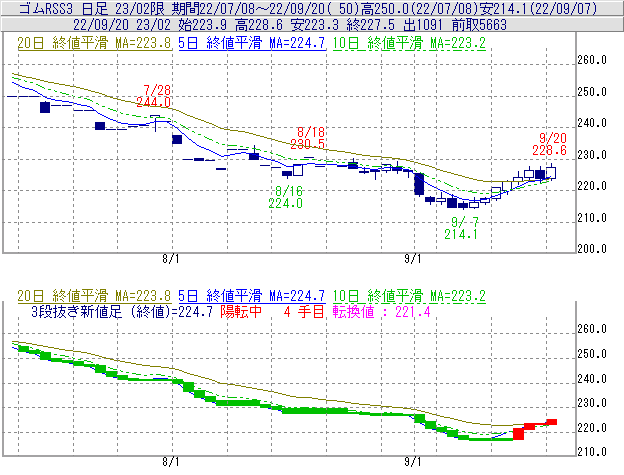
Task: Click the 9/20 228.6 high annotation
Action: pyautogui.click(x=550, y=144)
